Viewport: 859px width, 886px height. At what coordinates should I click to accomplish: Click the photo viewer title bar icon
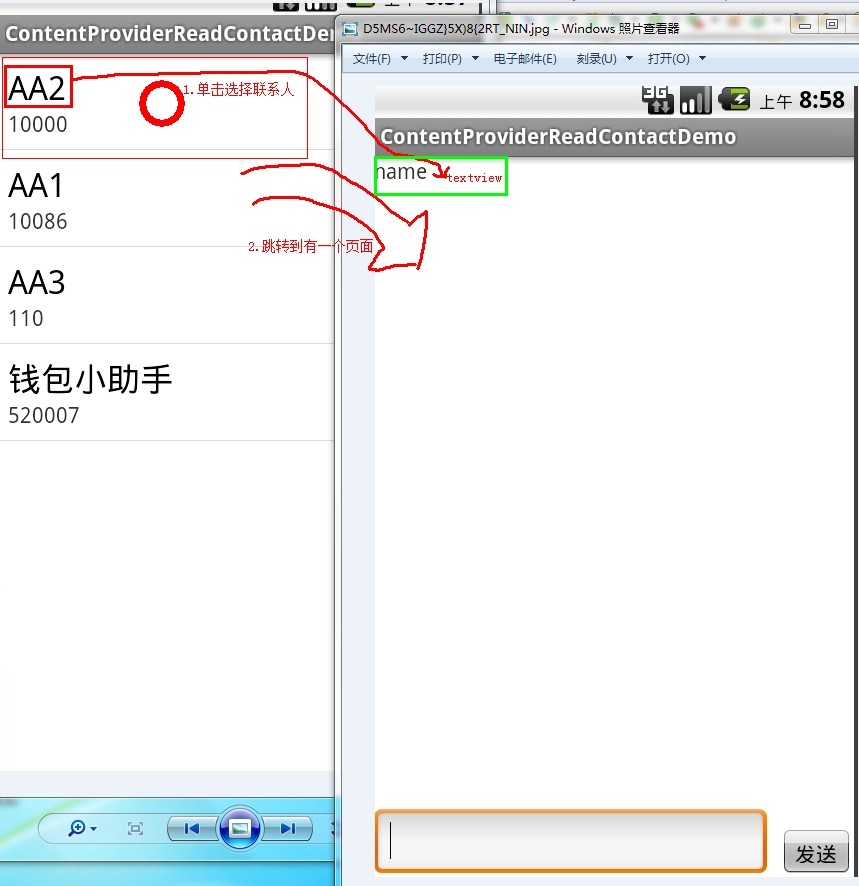(350, 28)
